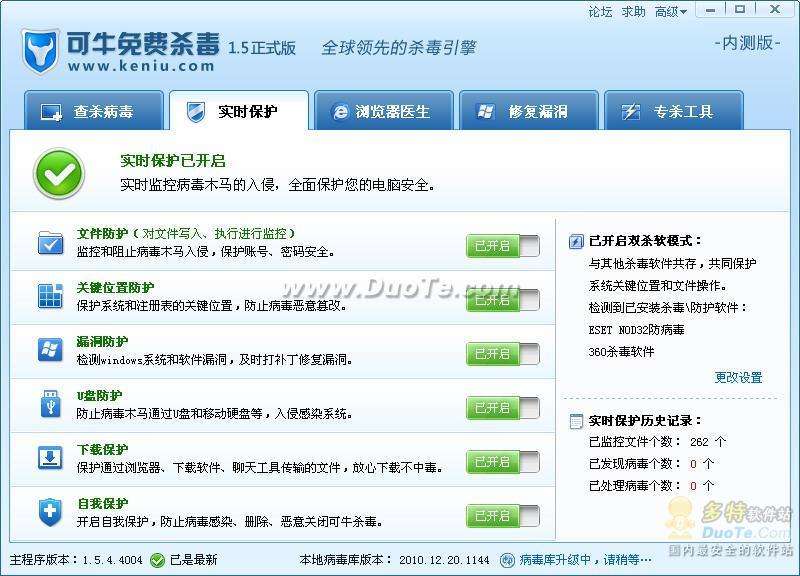800x576 pixels.
Task: Switch to the 专杀工具 tab
Action: coord(673,111)
